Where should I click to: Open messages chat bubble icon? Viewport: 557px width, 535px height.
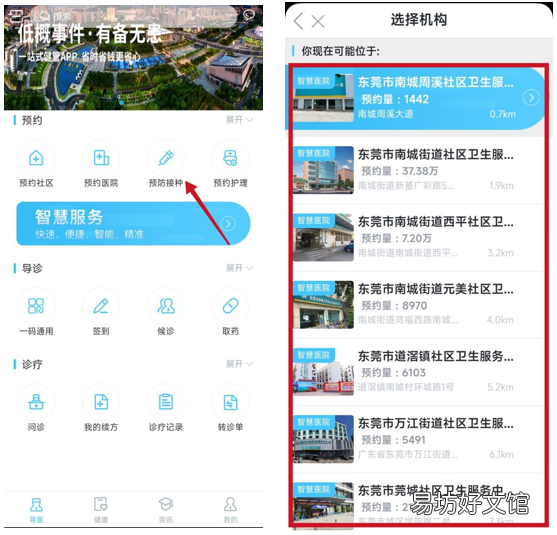pyautogui.click(x=249, y=15)
